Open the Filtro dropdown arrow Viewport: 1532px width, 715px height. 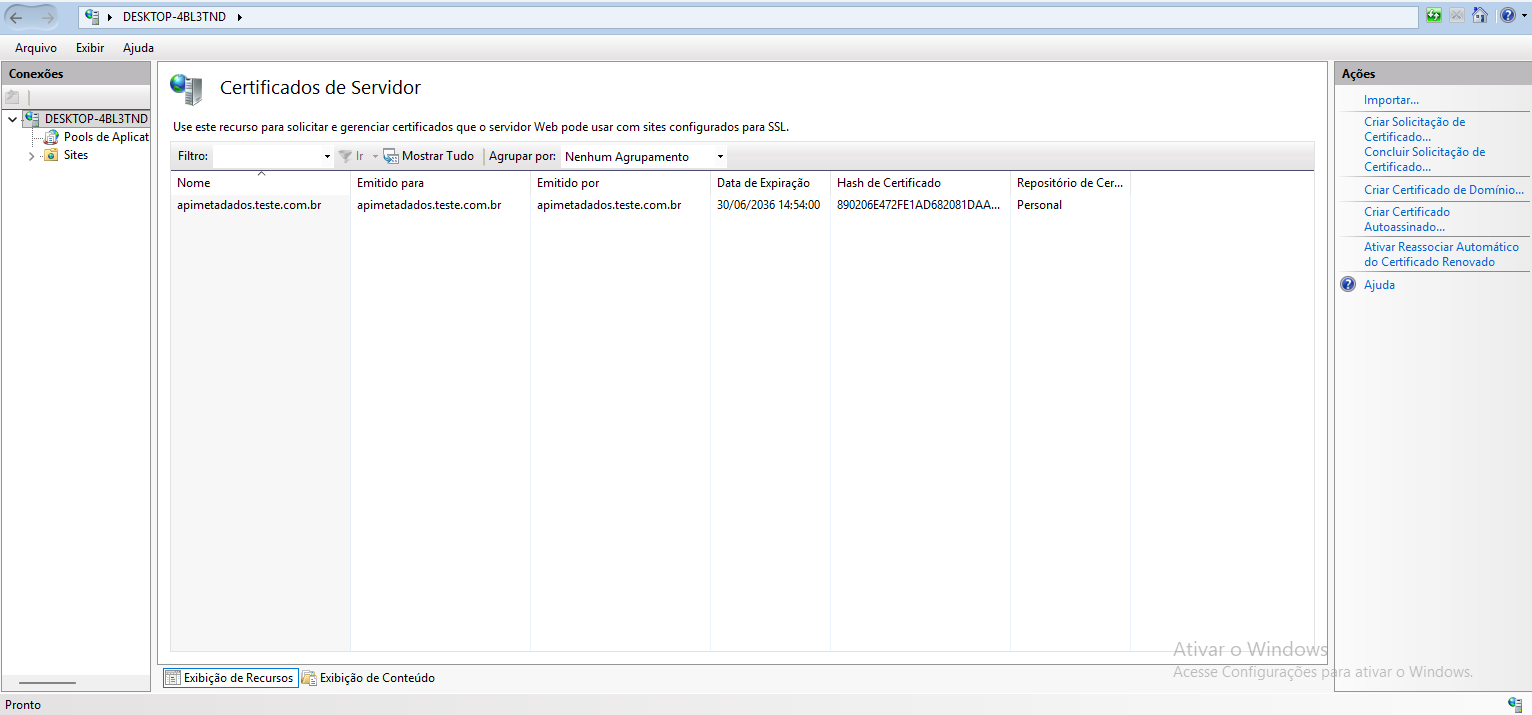coord(327,157)
